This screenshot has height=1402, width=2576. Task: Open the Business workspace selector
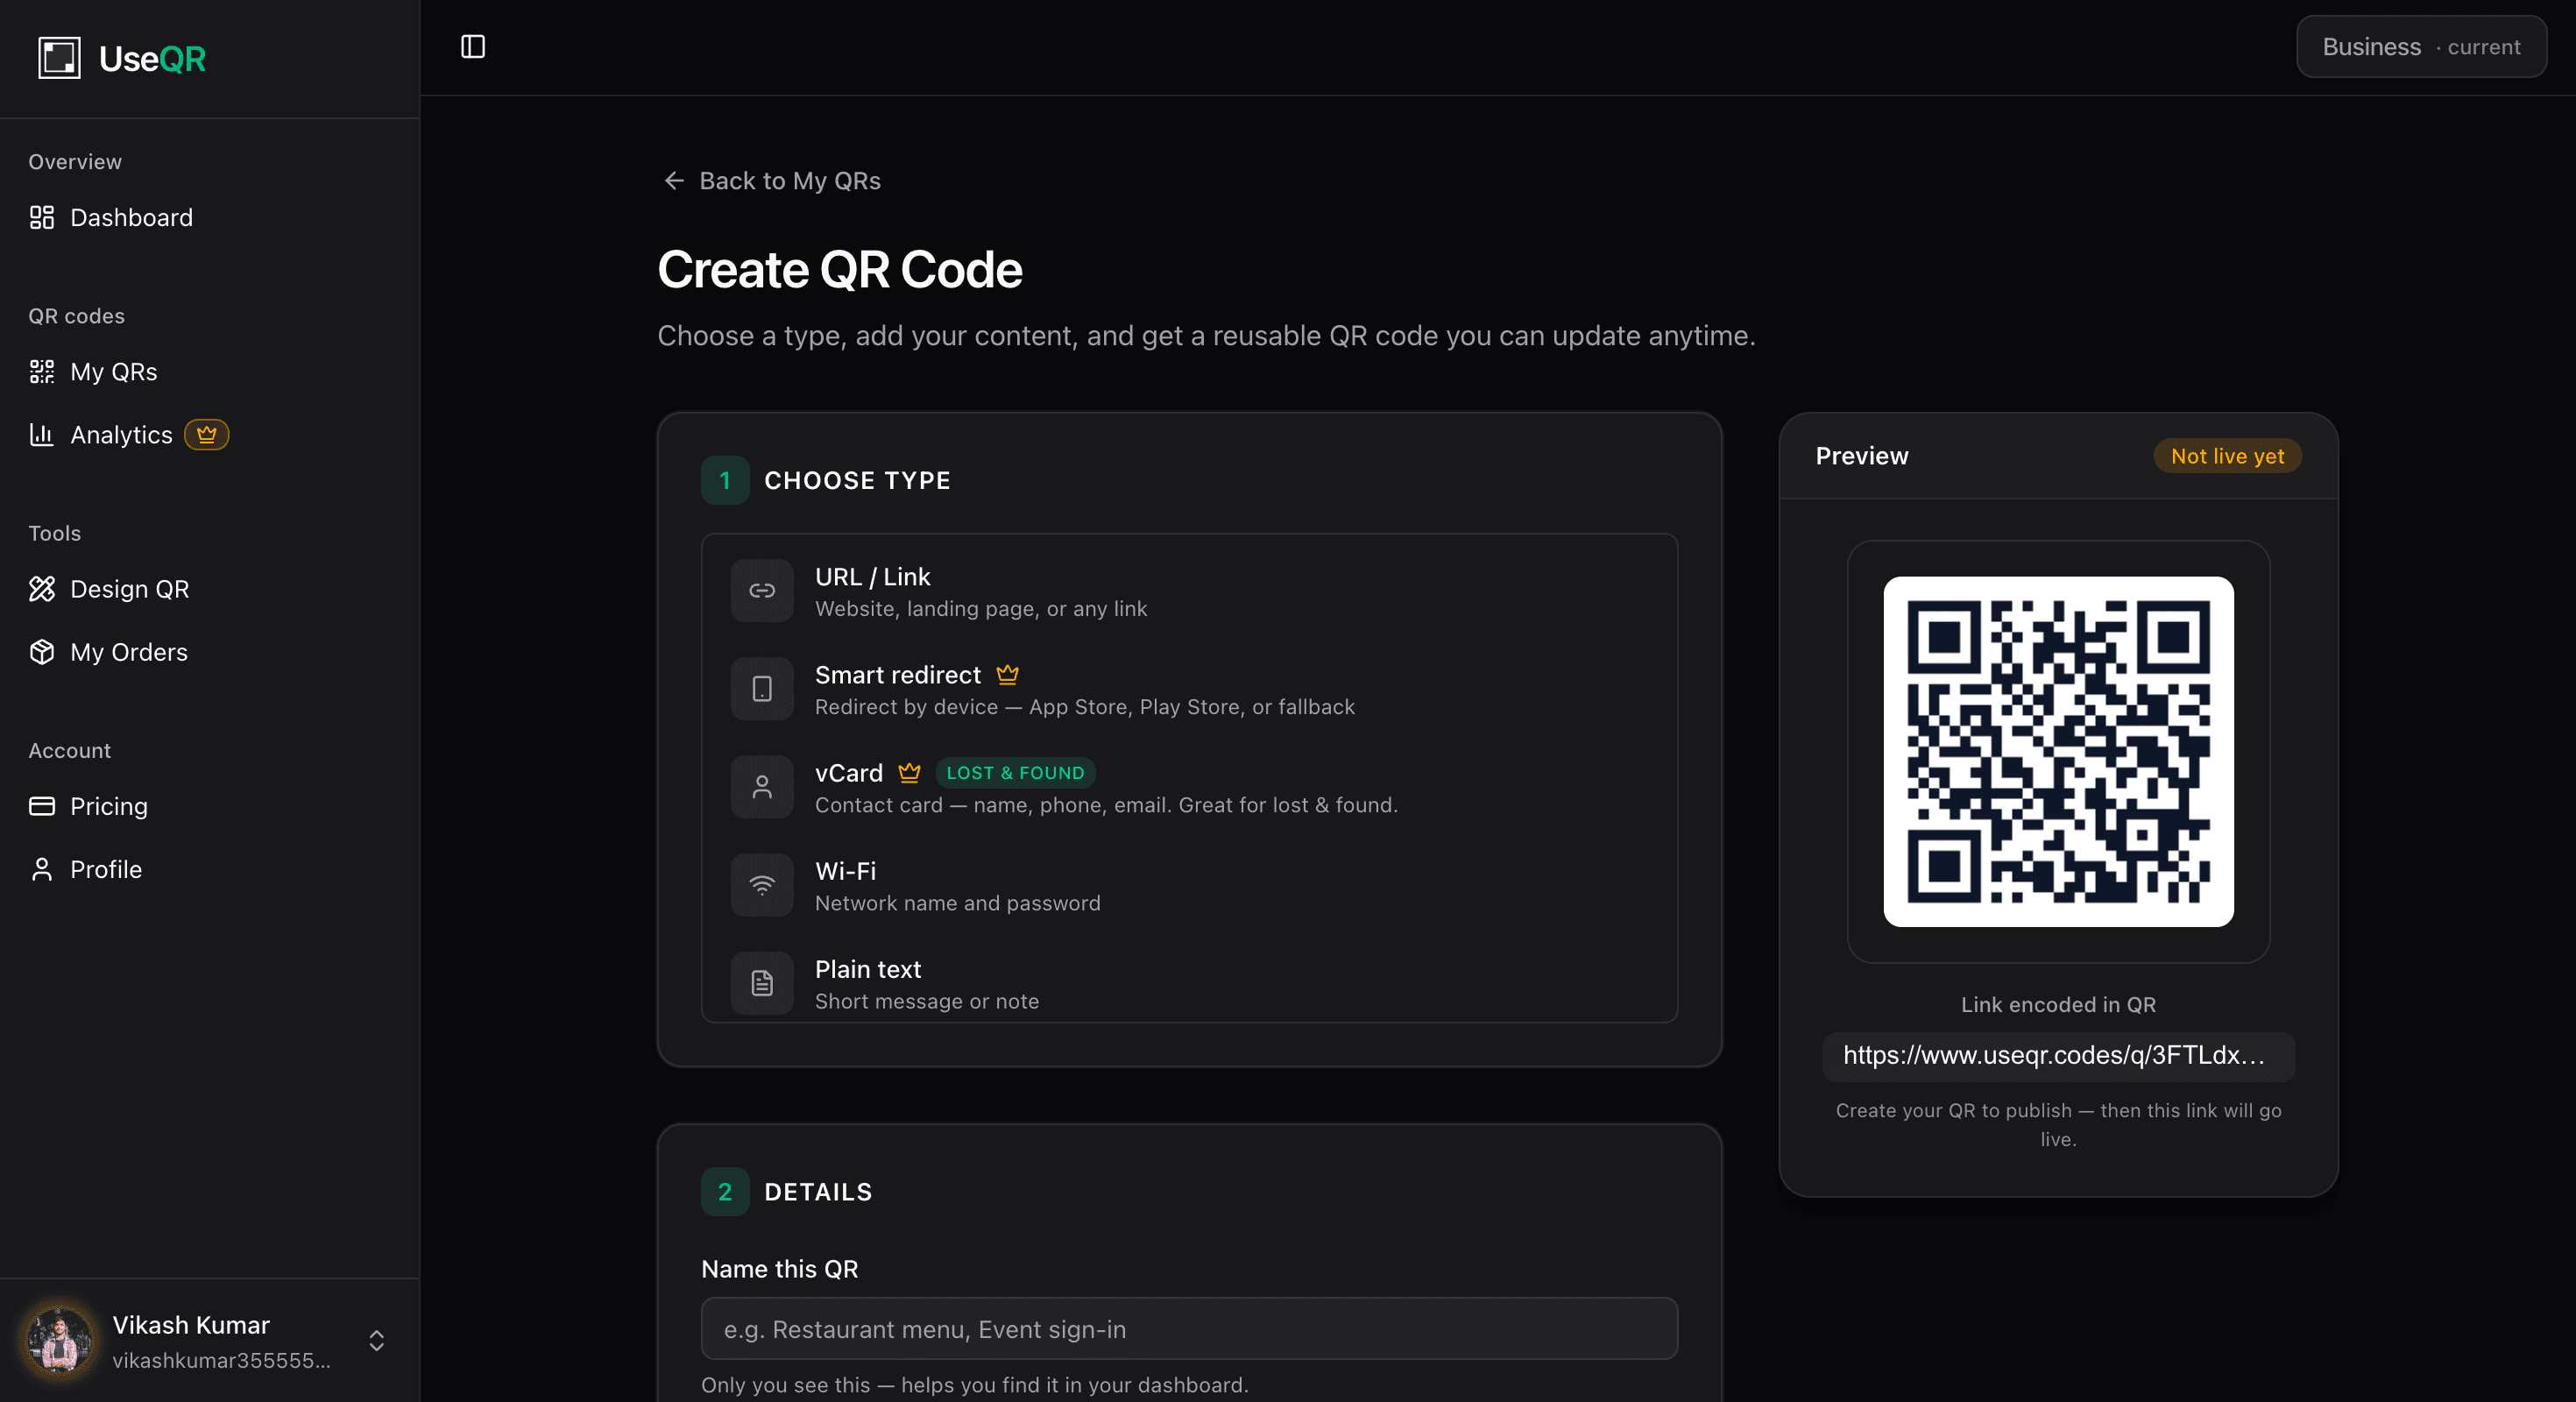pos(2421,46)
